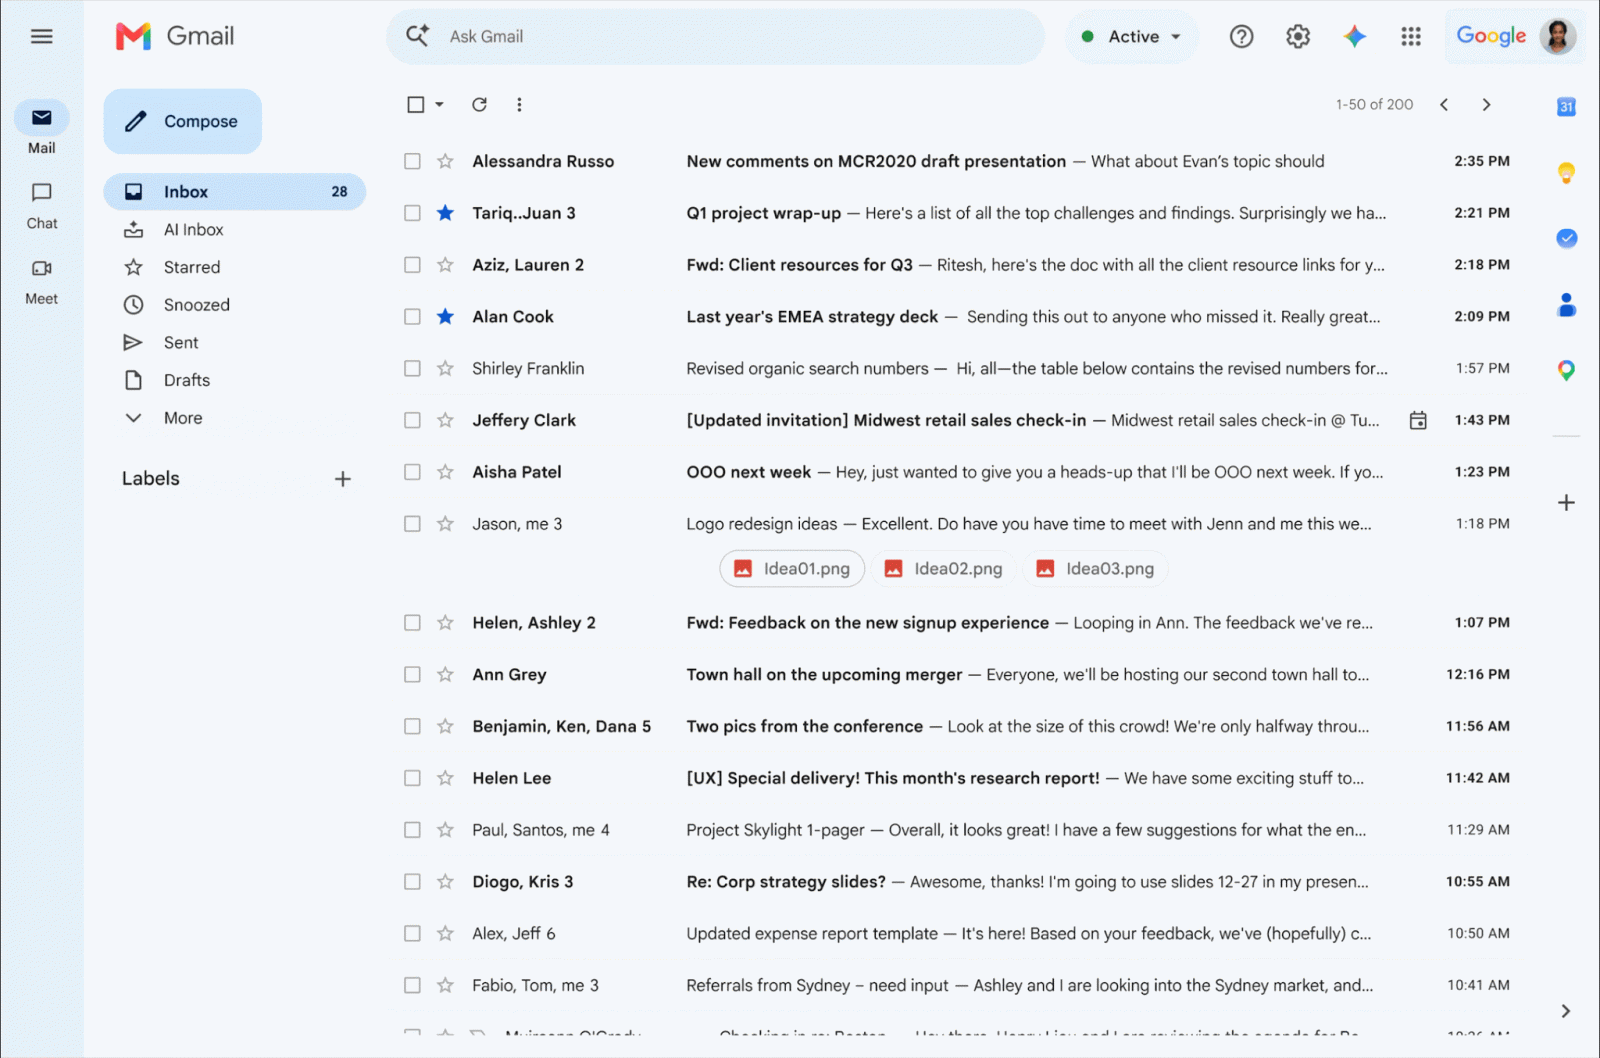Open the three-dot more options menu

[519, 104]
